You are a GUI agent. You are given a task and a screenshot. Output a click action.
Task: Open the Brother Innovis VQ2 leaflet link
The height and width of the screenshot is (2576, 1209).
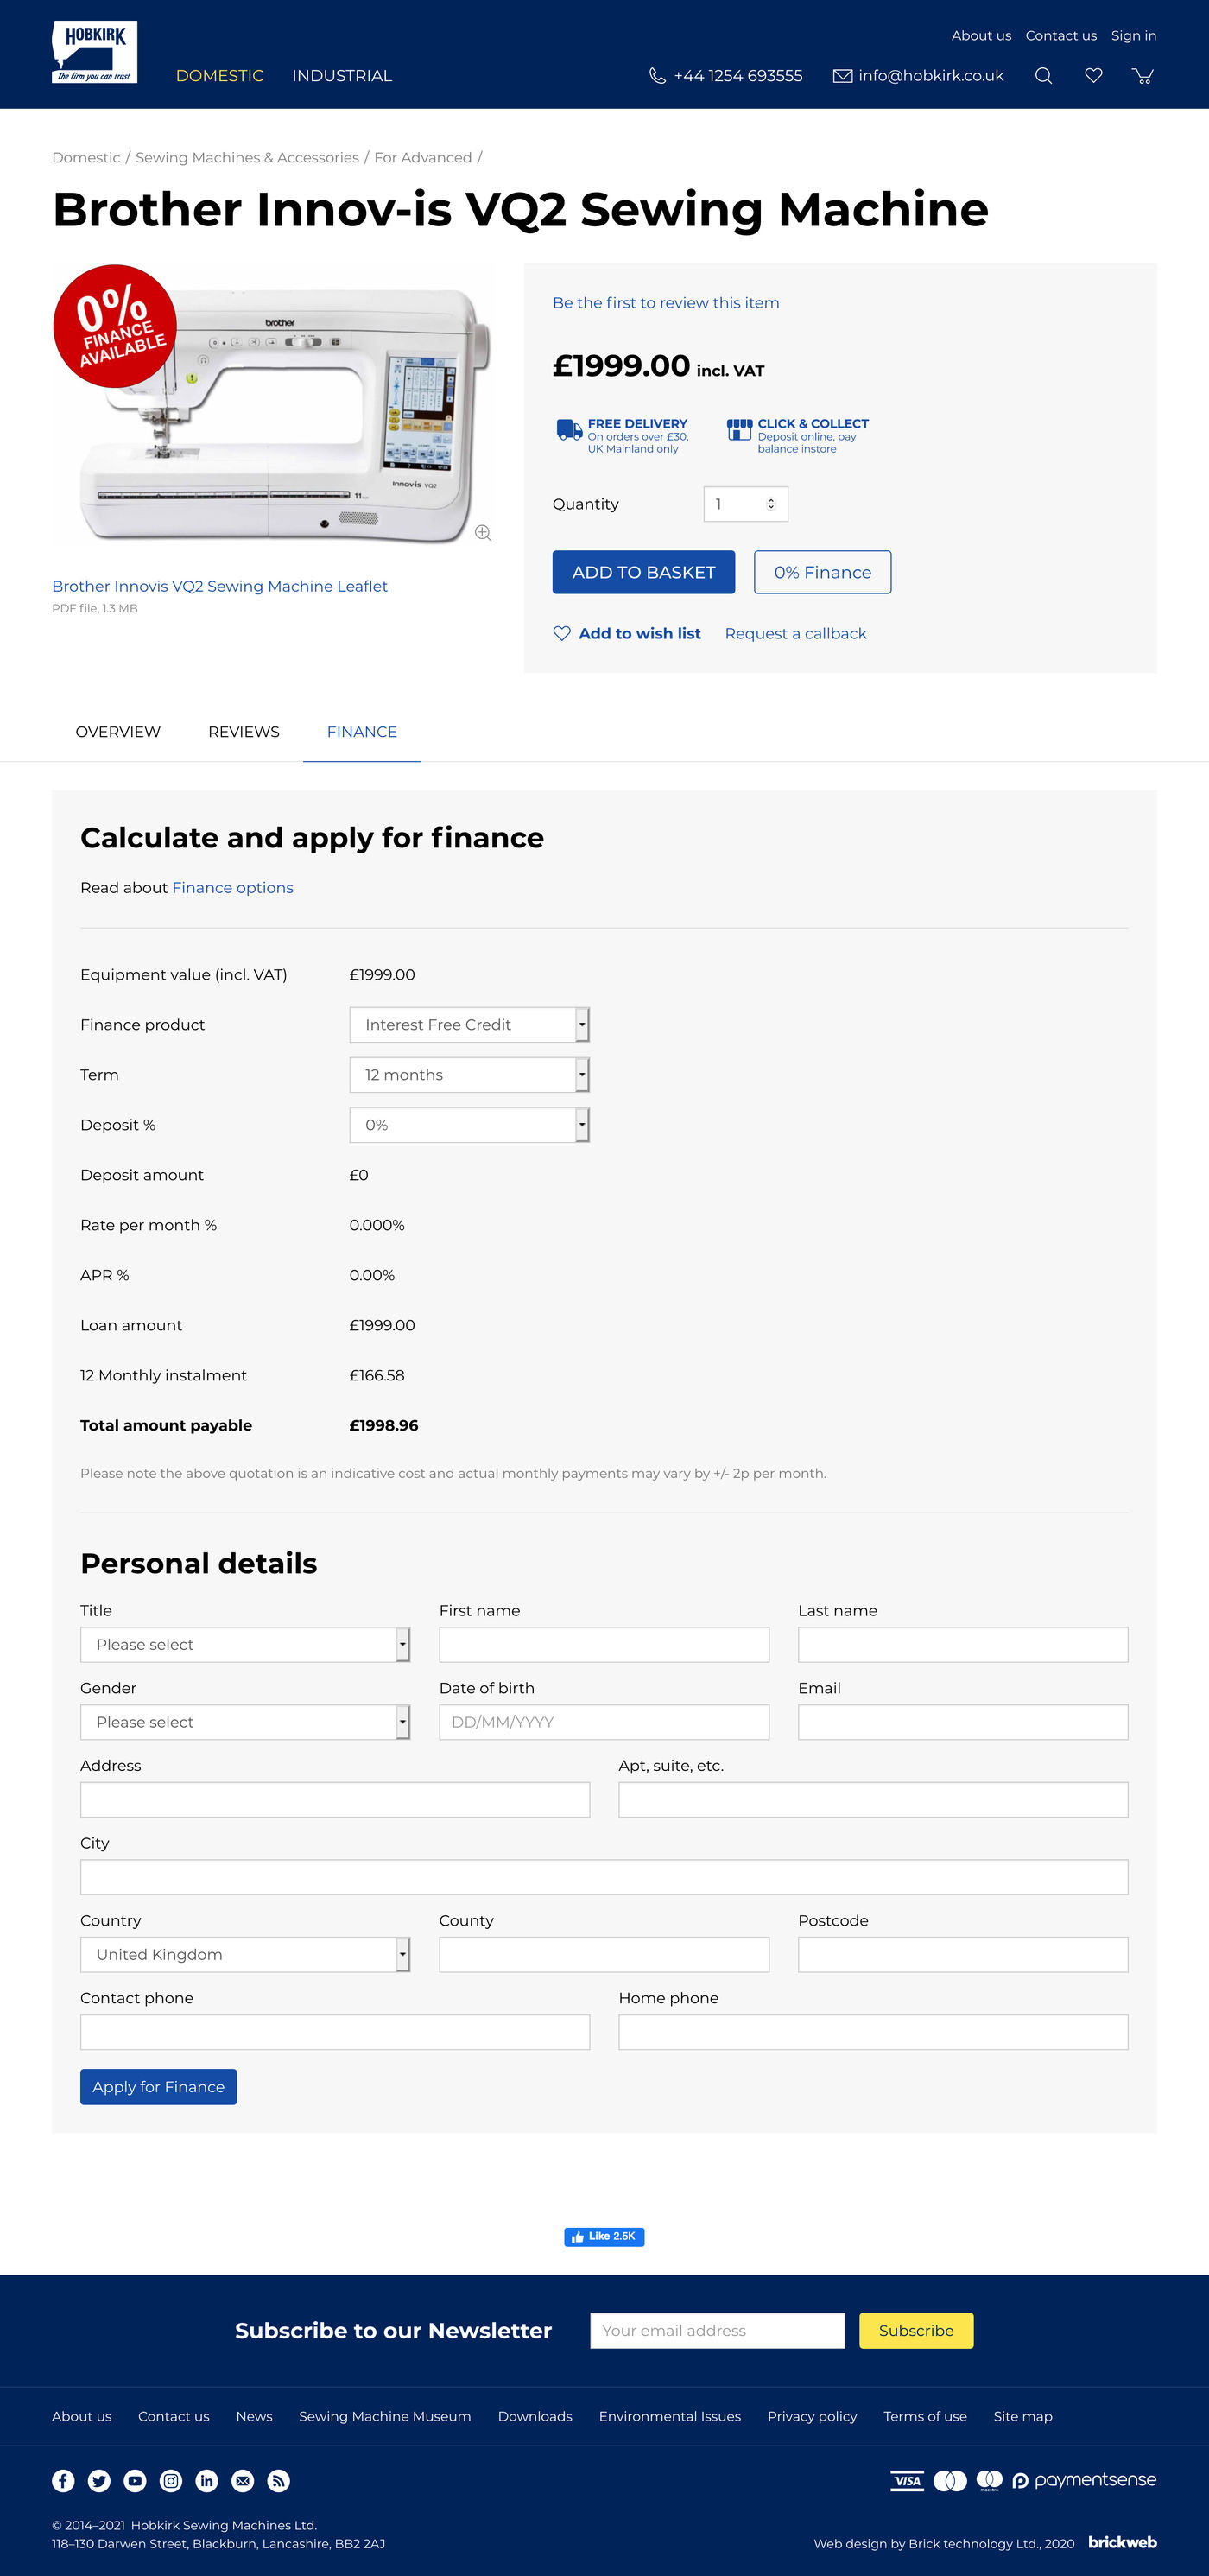click(x=220, y=586)
